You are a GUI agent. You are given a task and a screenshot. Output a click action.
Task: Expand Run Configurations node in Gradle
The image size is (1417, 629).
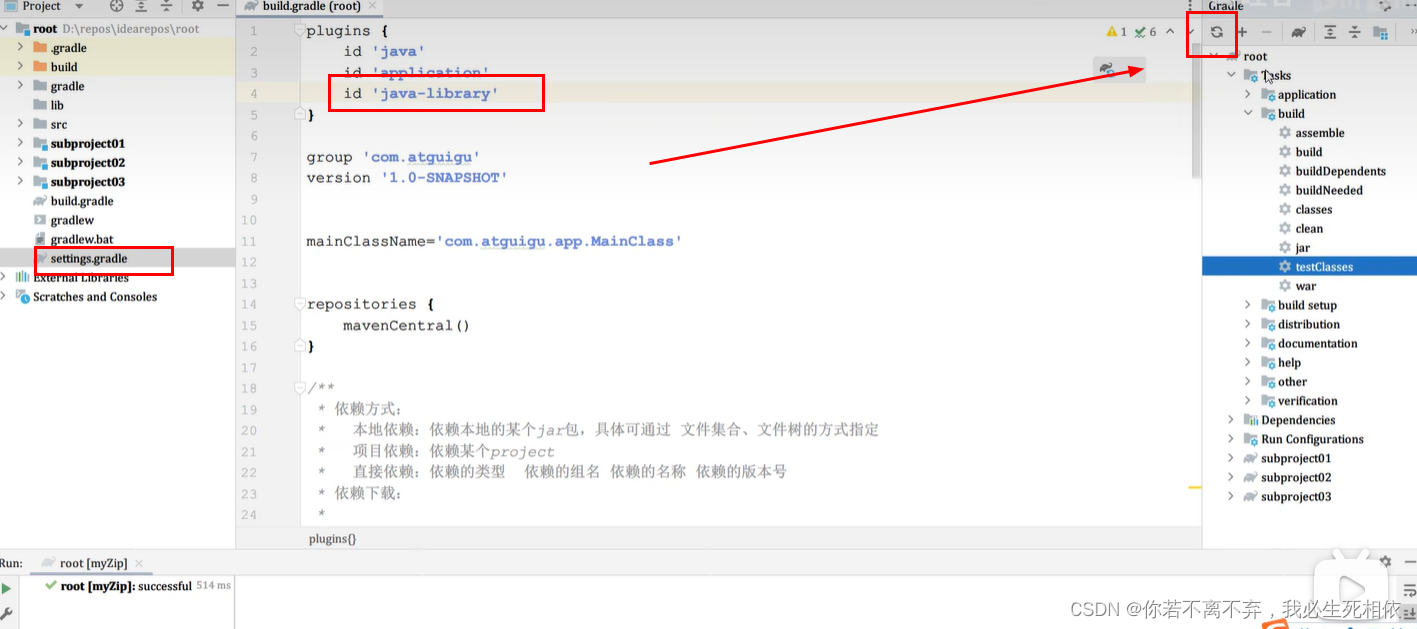1232,439
